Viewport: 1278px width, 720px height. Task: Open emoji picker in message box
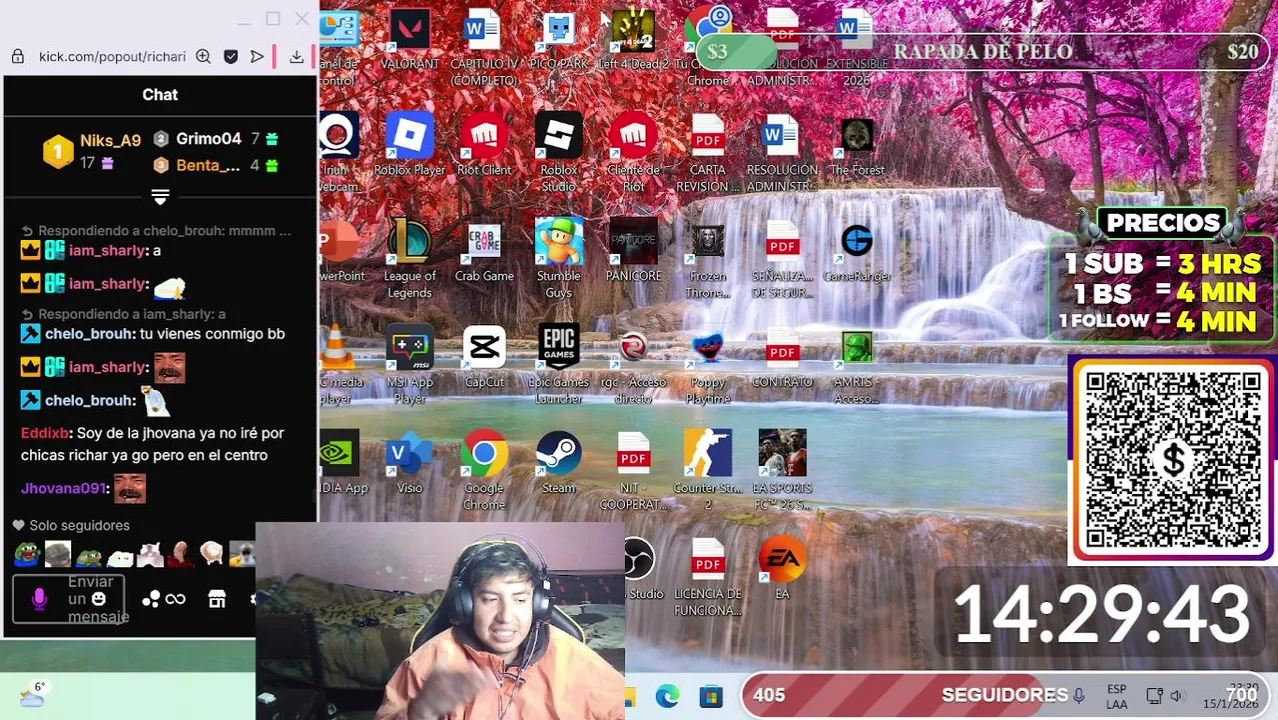click(98, 599)
